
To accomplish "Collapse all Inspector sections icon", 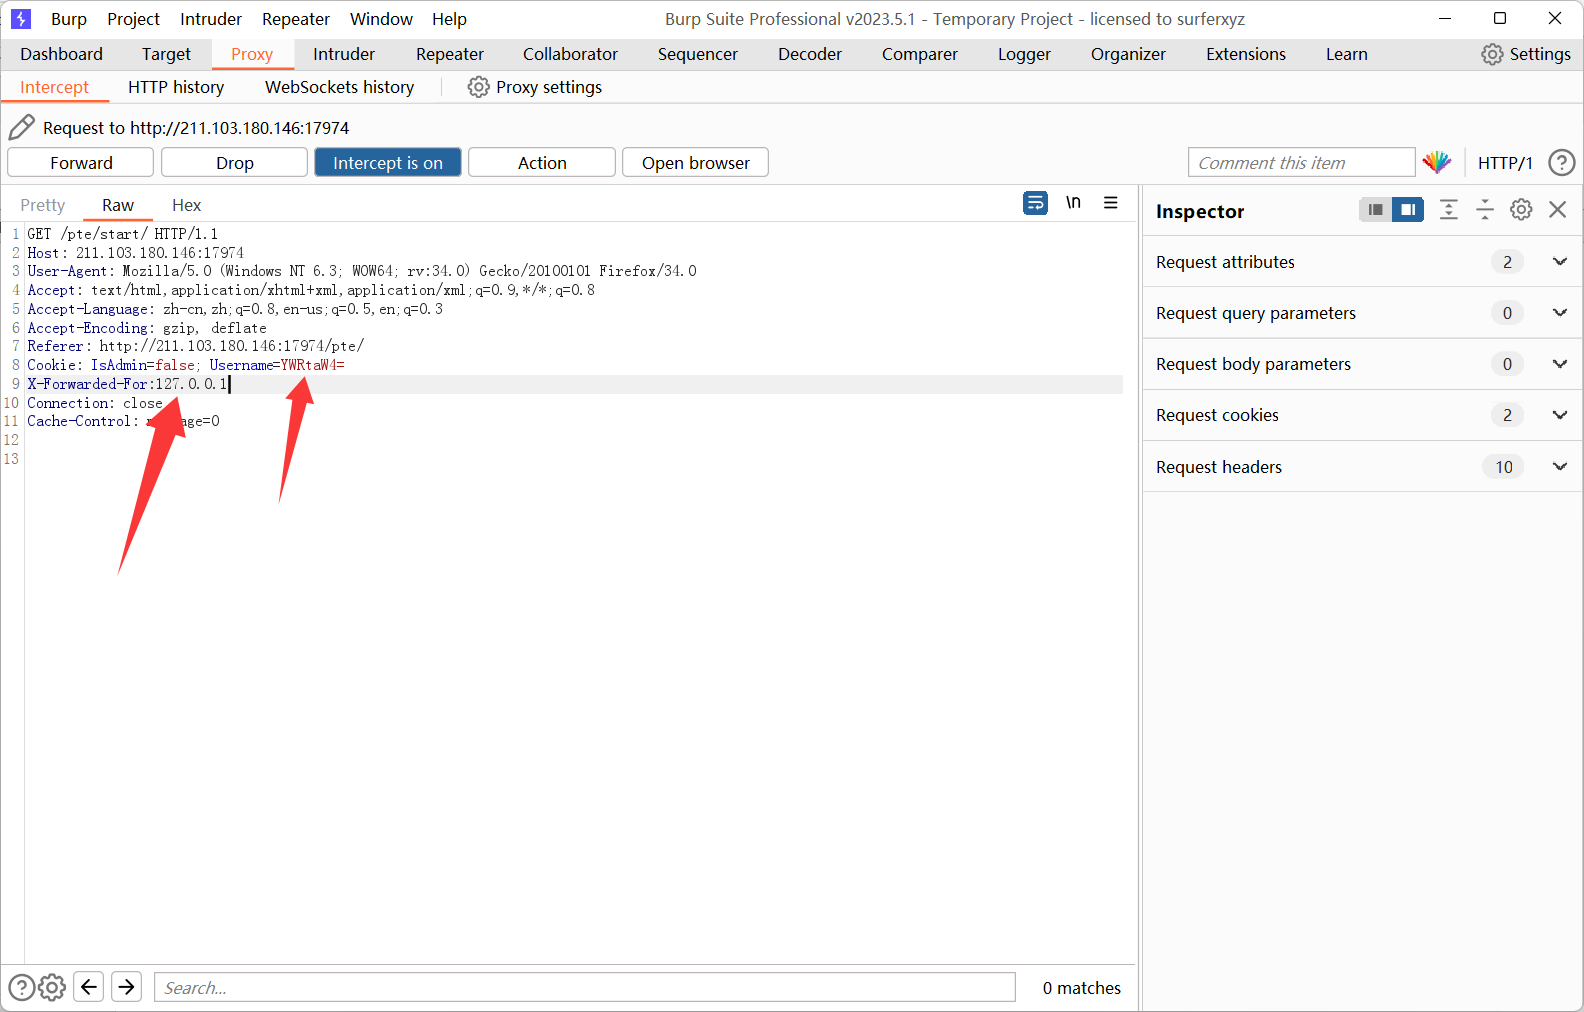I will click(1484, 209).
